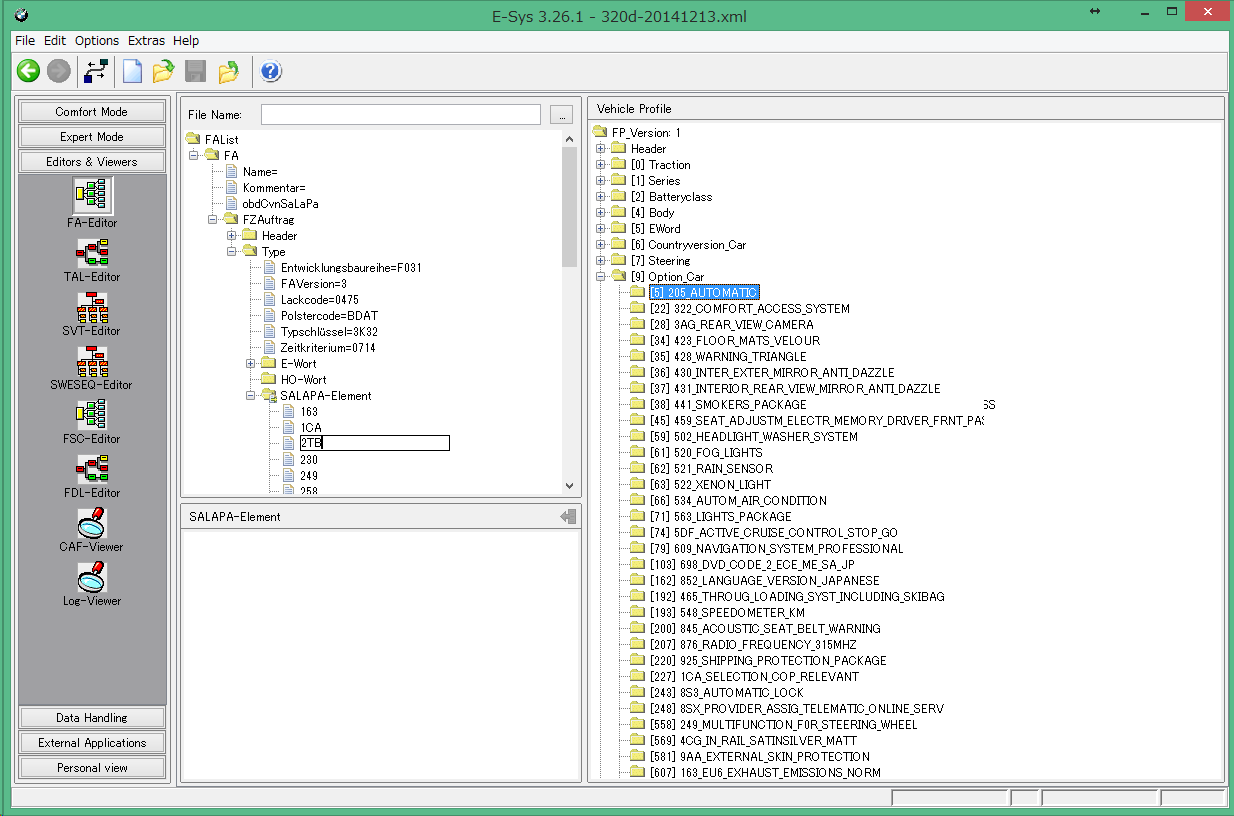Select the obdCvnSaLaPa entry
The image size is (1234, 816).
click(x=280, y=204)
